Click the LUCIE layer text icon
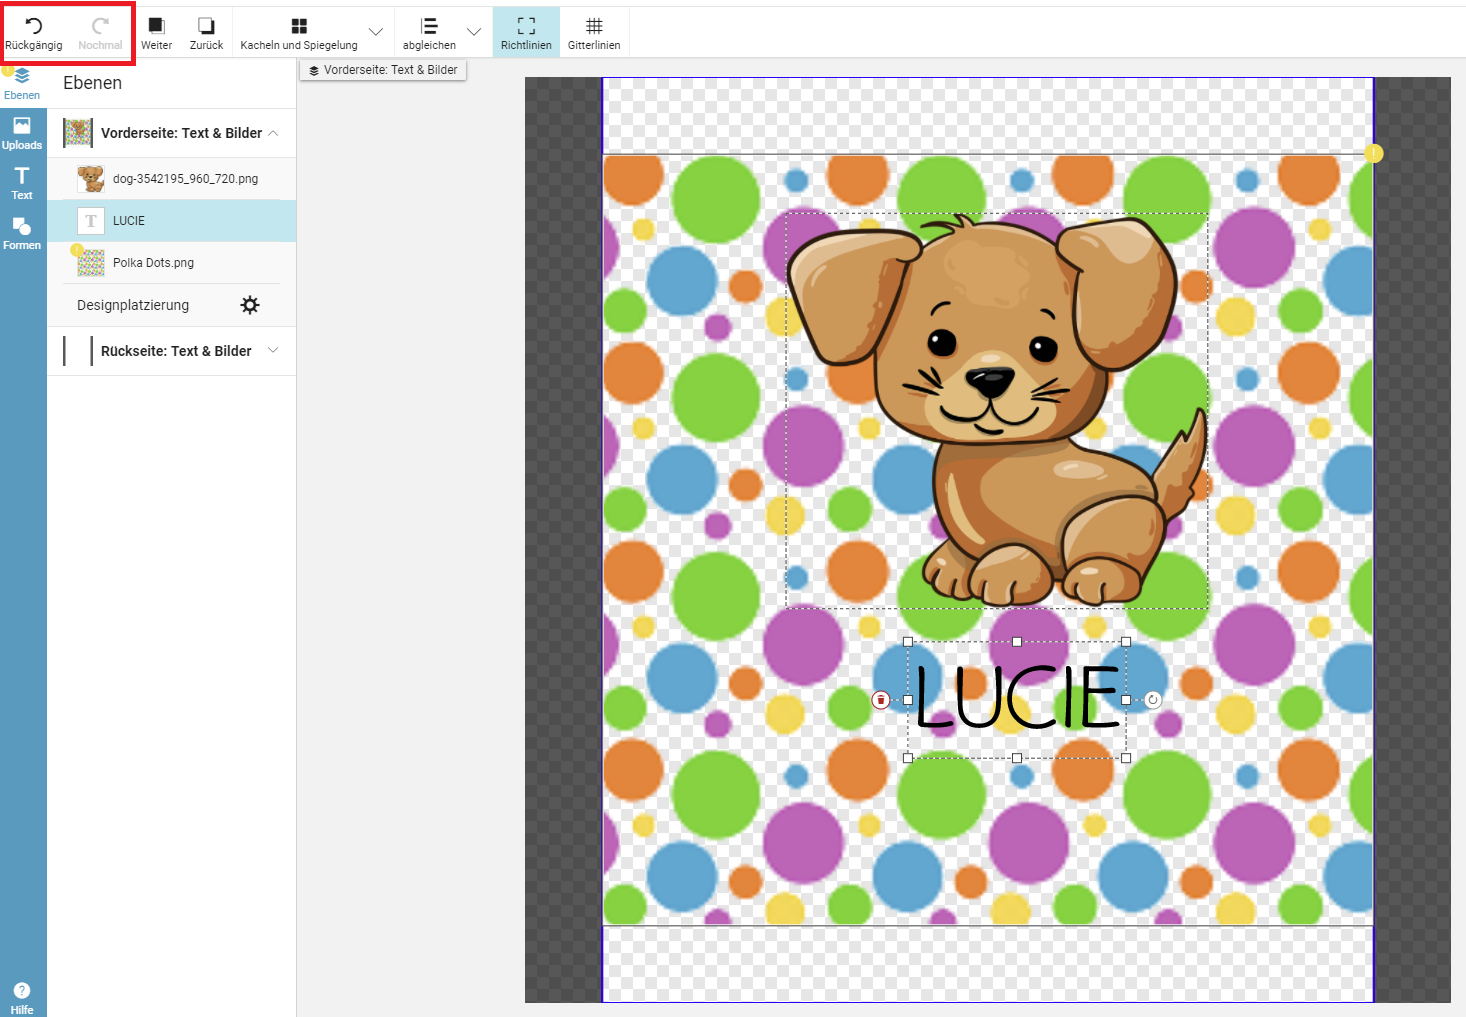Image resolution: width=1466 pixels, height=1017 pixels. (x=91, y=221)
